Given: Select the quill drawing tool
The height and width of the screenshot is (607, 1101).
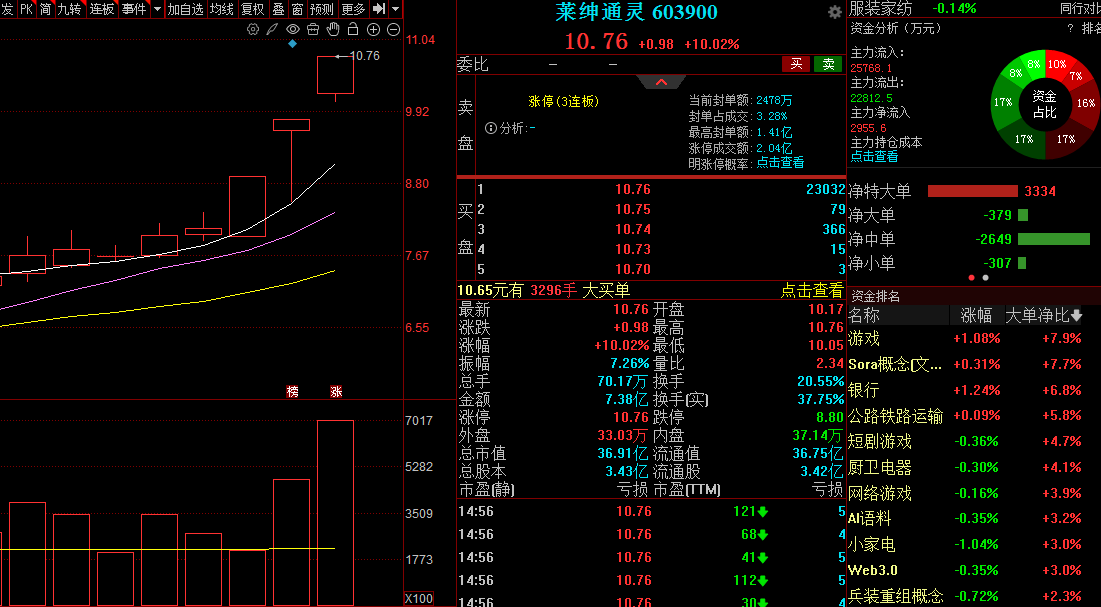Looking at the screenshot, I should pyautogui.click(x=272, y=30).
